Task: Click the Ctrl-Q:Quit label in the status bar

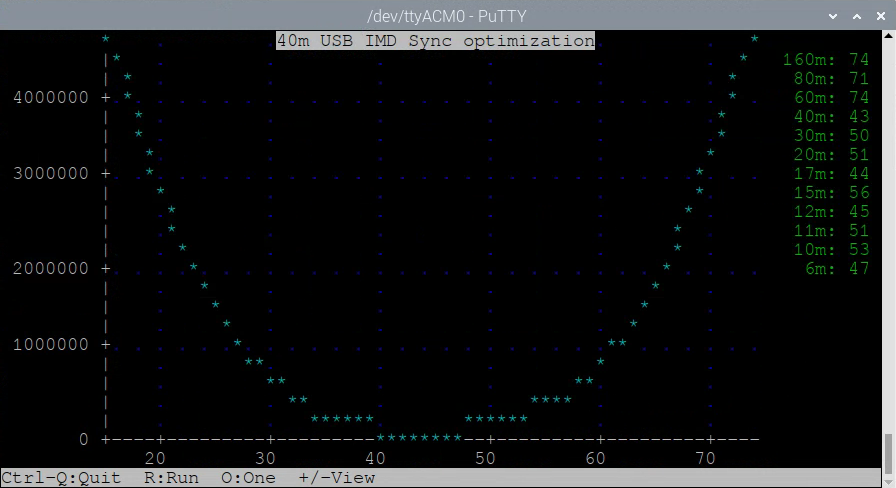Action: coord(60,478)
